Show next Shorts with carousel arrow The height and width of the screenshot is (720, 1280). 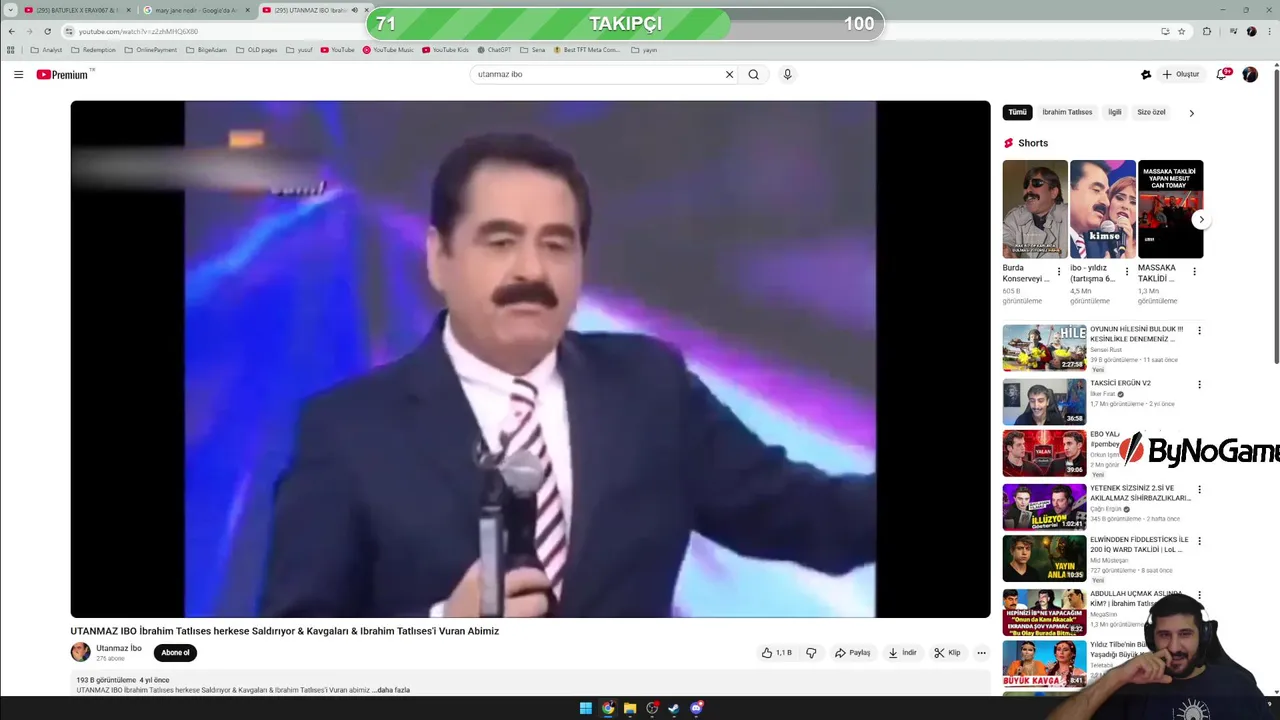click(1202, 220)
